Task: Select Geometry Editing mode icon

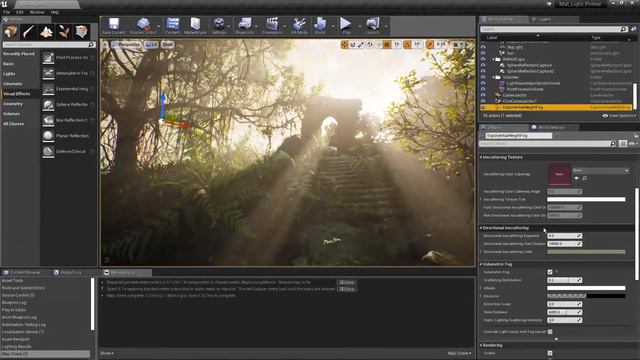Action: (81, 31)
